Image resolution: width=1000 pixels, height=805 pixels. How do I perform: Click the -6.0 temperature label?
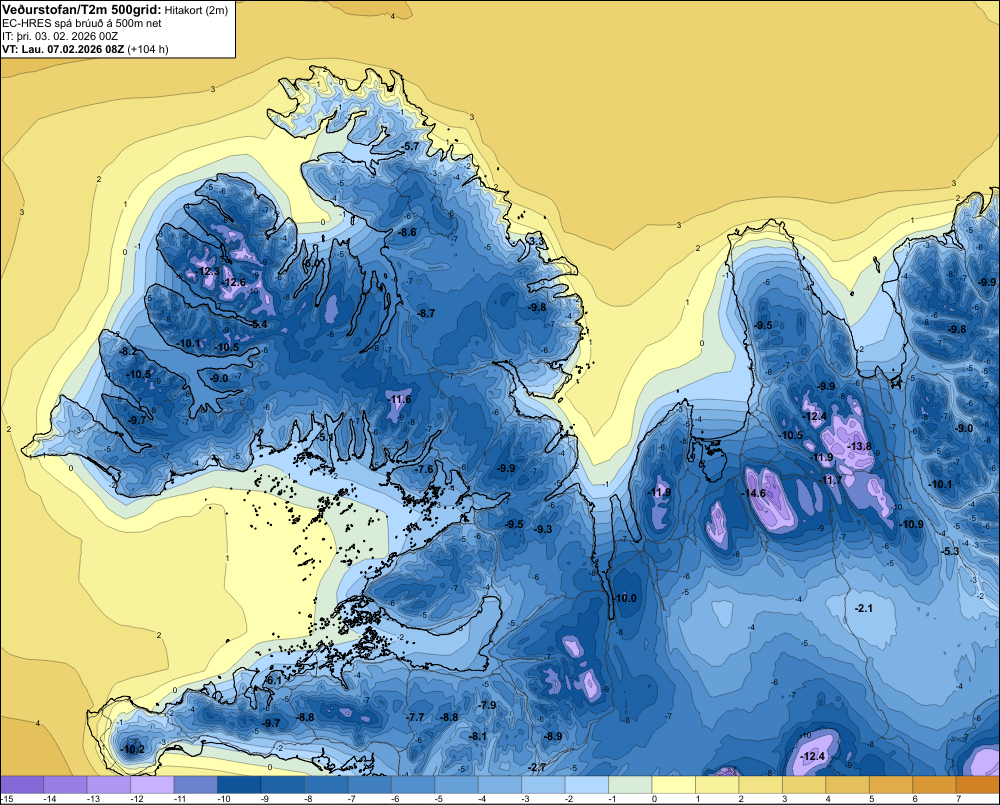tap(311, 263)
